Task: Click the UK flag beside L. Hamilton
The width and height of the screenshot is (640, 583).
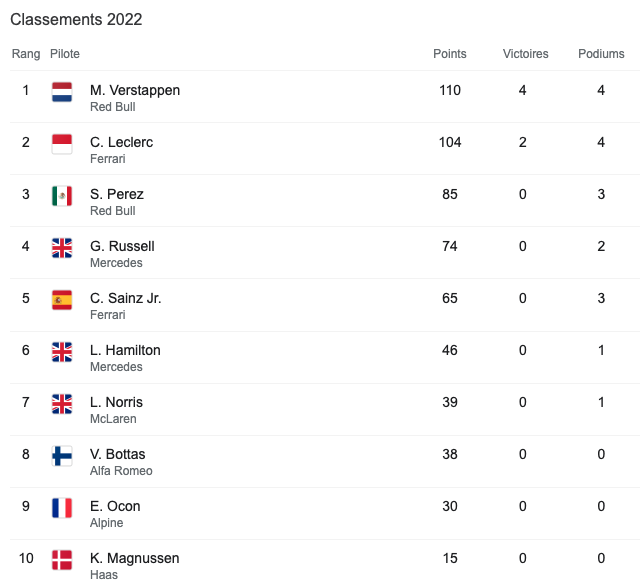Action: [62, 352]
